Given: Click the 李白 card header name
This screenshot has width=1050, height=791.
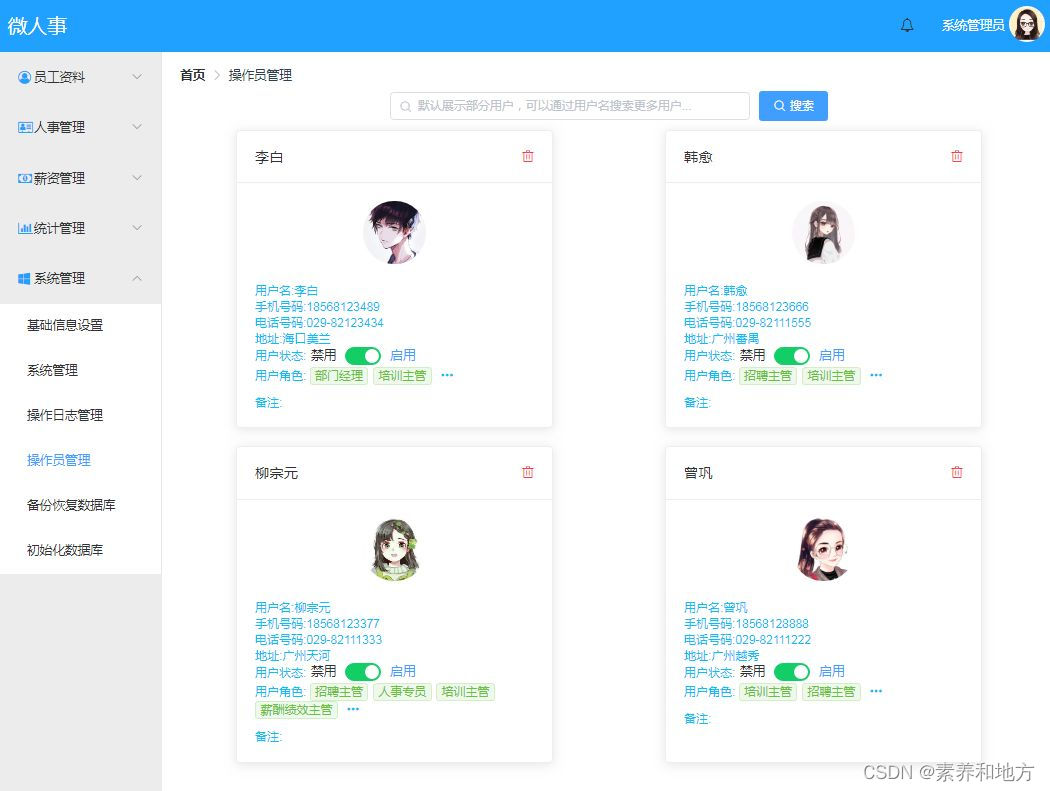Looking at the screenshot, I should pyautogui.click(x=269, y=157).
